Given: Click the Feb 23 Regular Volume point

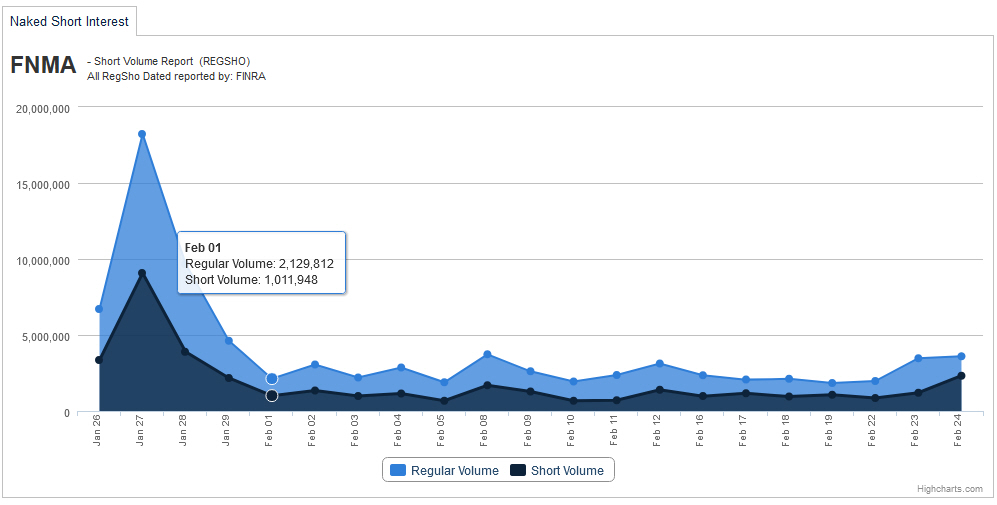Looking at the screenshot, I should pos(918,358).
